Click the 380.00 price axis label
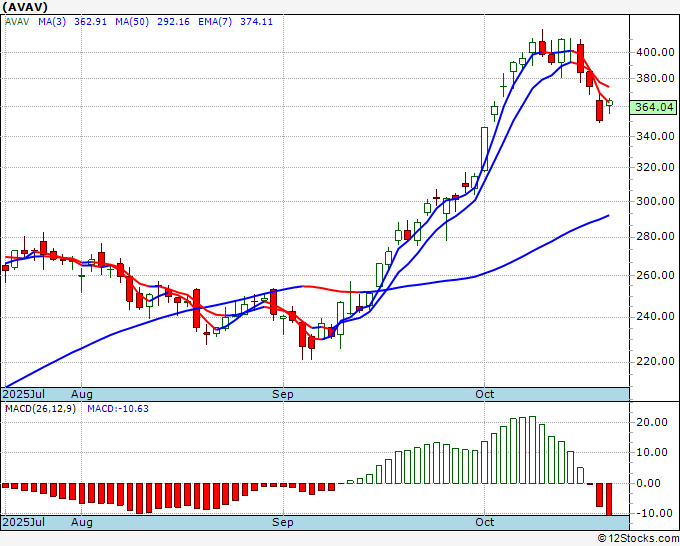Screen dimensions: 680x546 coord(655,78)
